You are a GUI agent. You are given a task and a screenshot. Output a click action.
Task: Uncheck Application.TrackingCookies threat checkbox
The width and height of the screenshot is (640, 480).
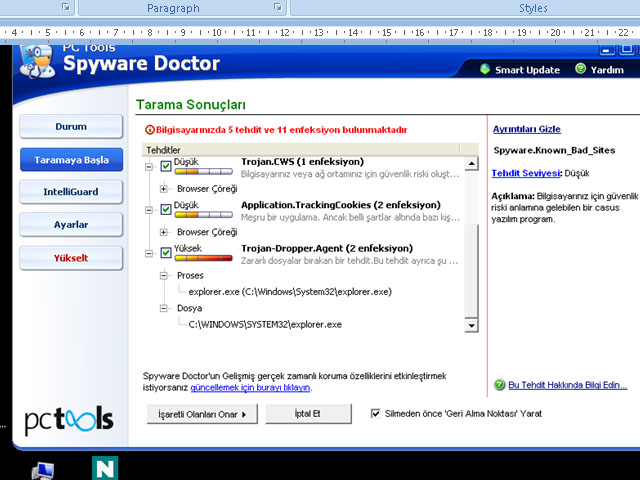tap(166, 209)
